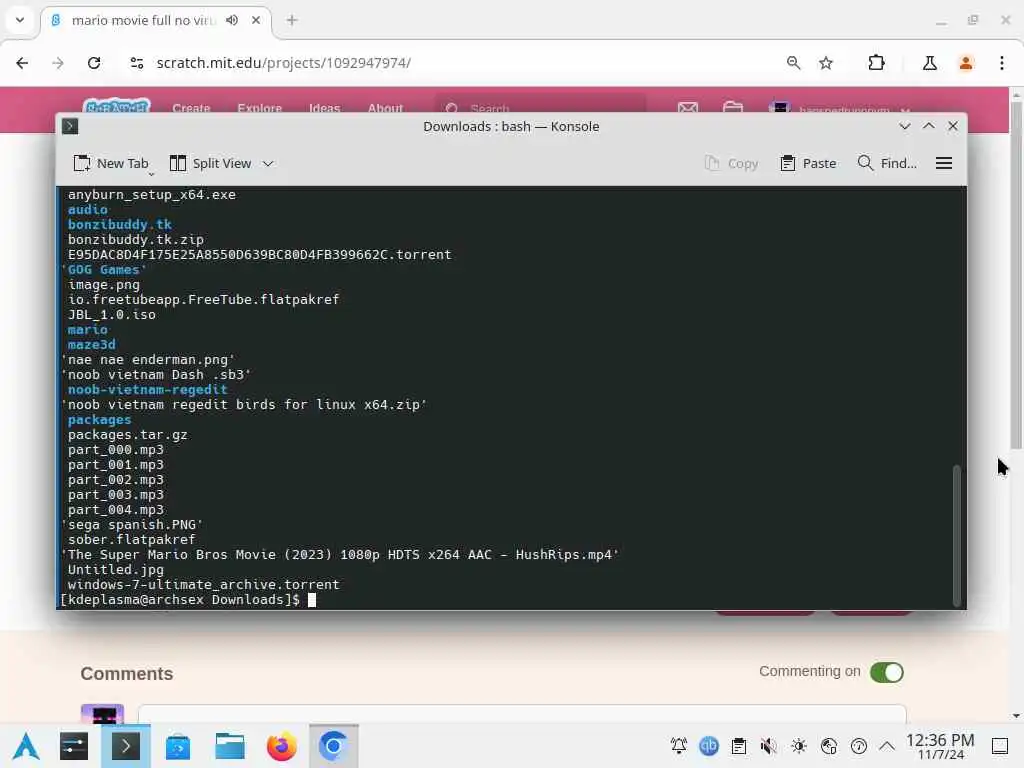Click About in Scratch navigation
The height and width of the screenshot is (768, 1024).
click(385, 108)
